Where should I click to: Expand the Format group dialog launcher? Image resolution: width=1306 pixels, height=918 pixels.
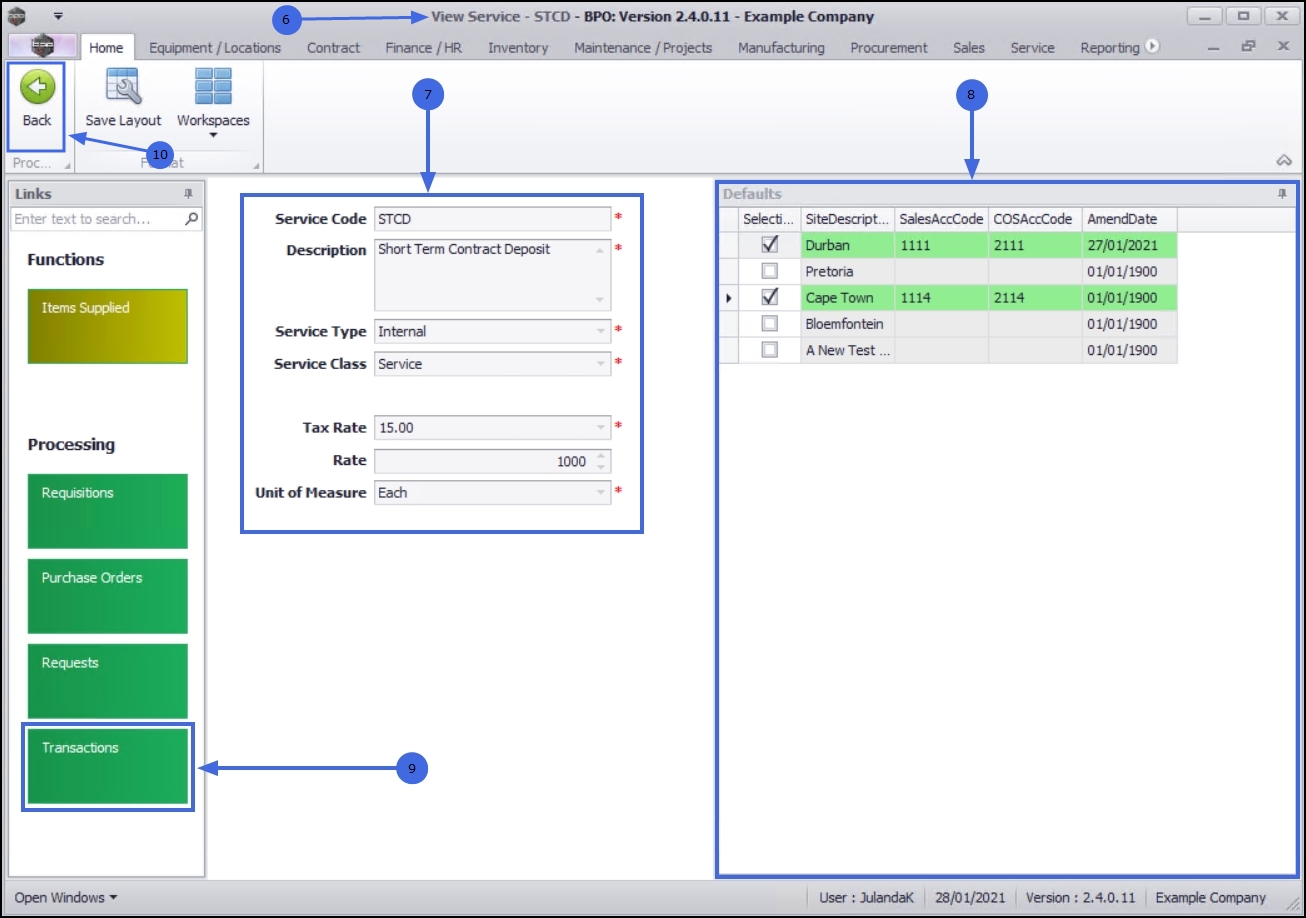pyautogui.click(x=256, y=165)
